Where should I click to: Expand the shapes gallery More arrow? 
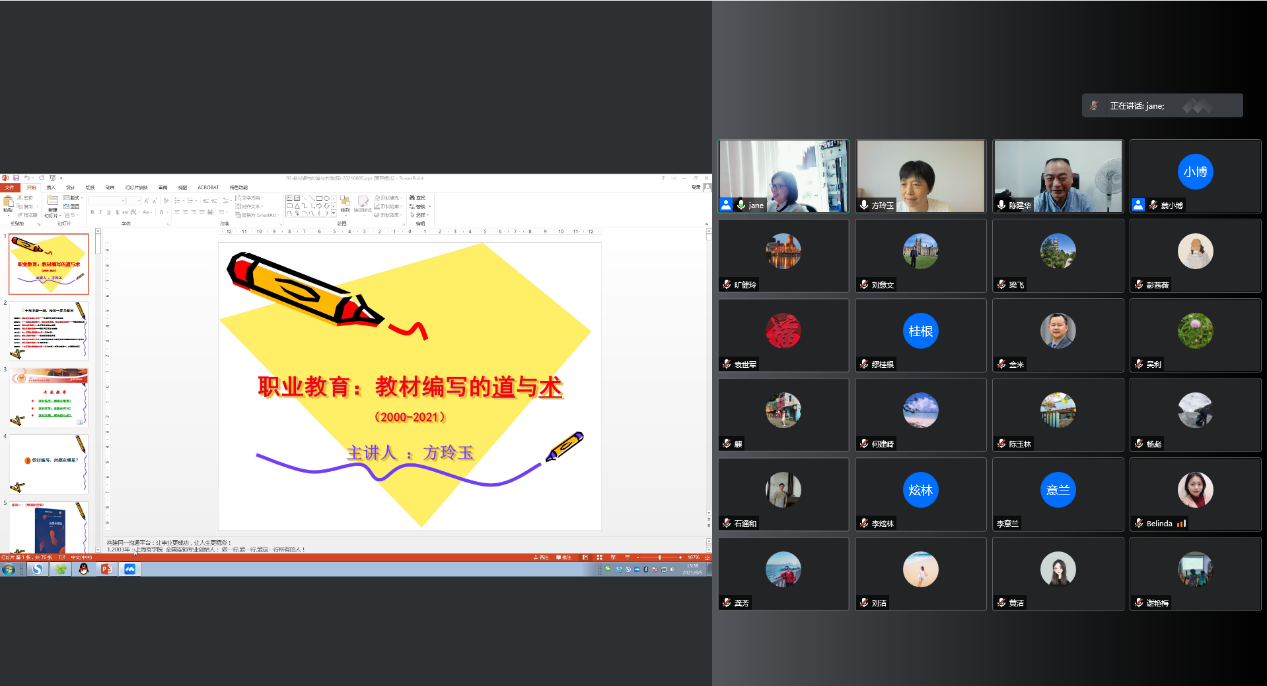332,214
